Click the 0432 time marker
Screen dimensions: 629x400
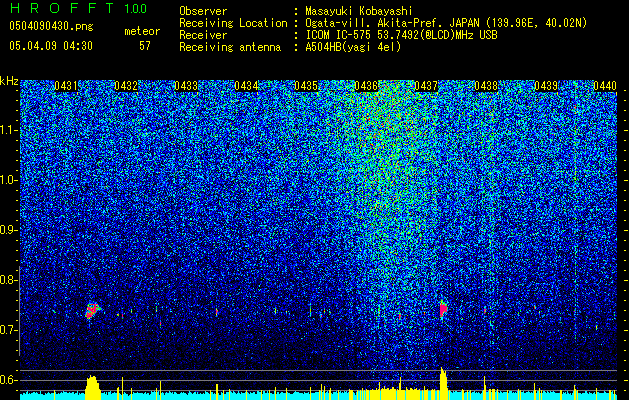coord(126,86)
